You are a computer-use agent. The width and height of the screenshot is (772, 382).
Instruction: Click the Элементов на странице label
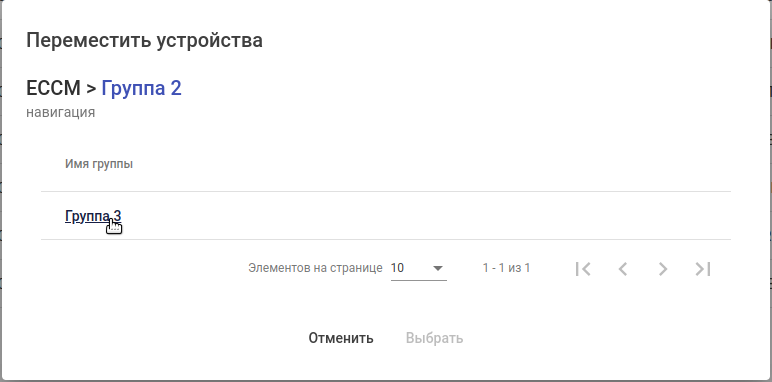click(315, 268)
